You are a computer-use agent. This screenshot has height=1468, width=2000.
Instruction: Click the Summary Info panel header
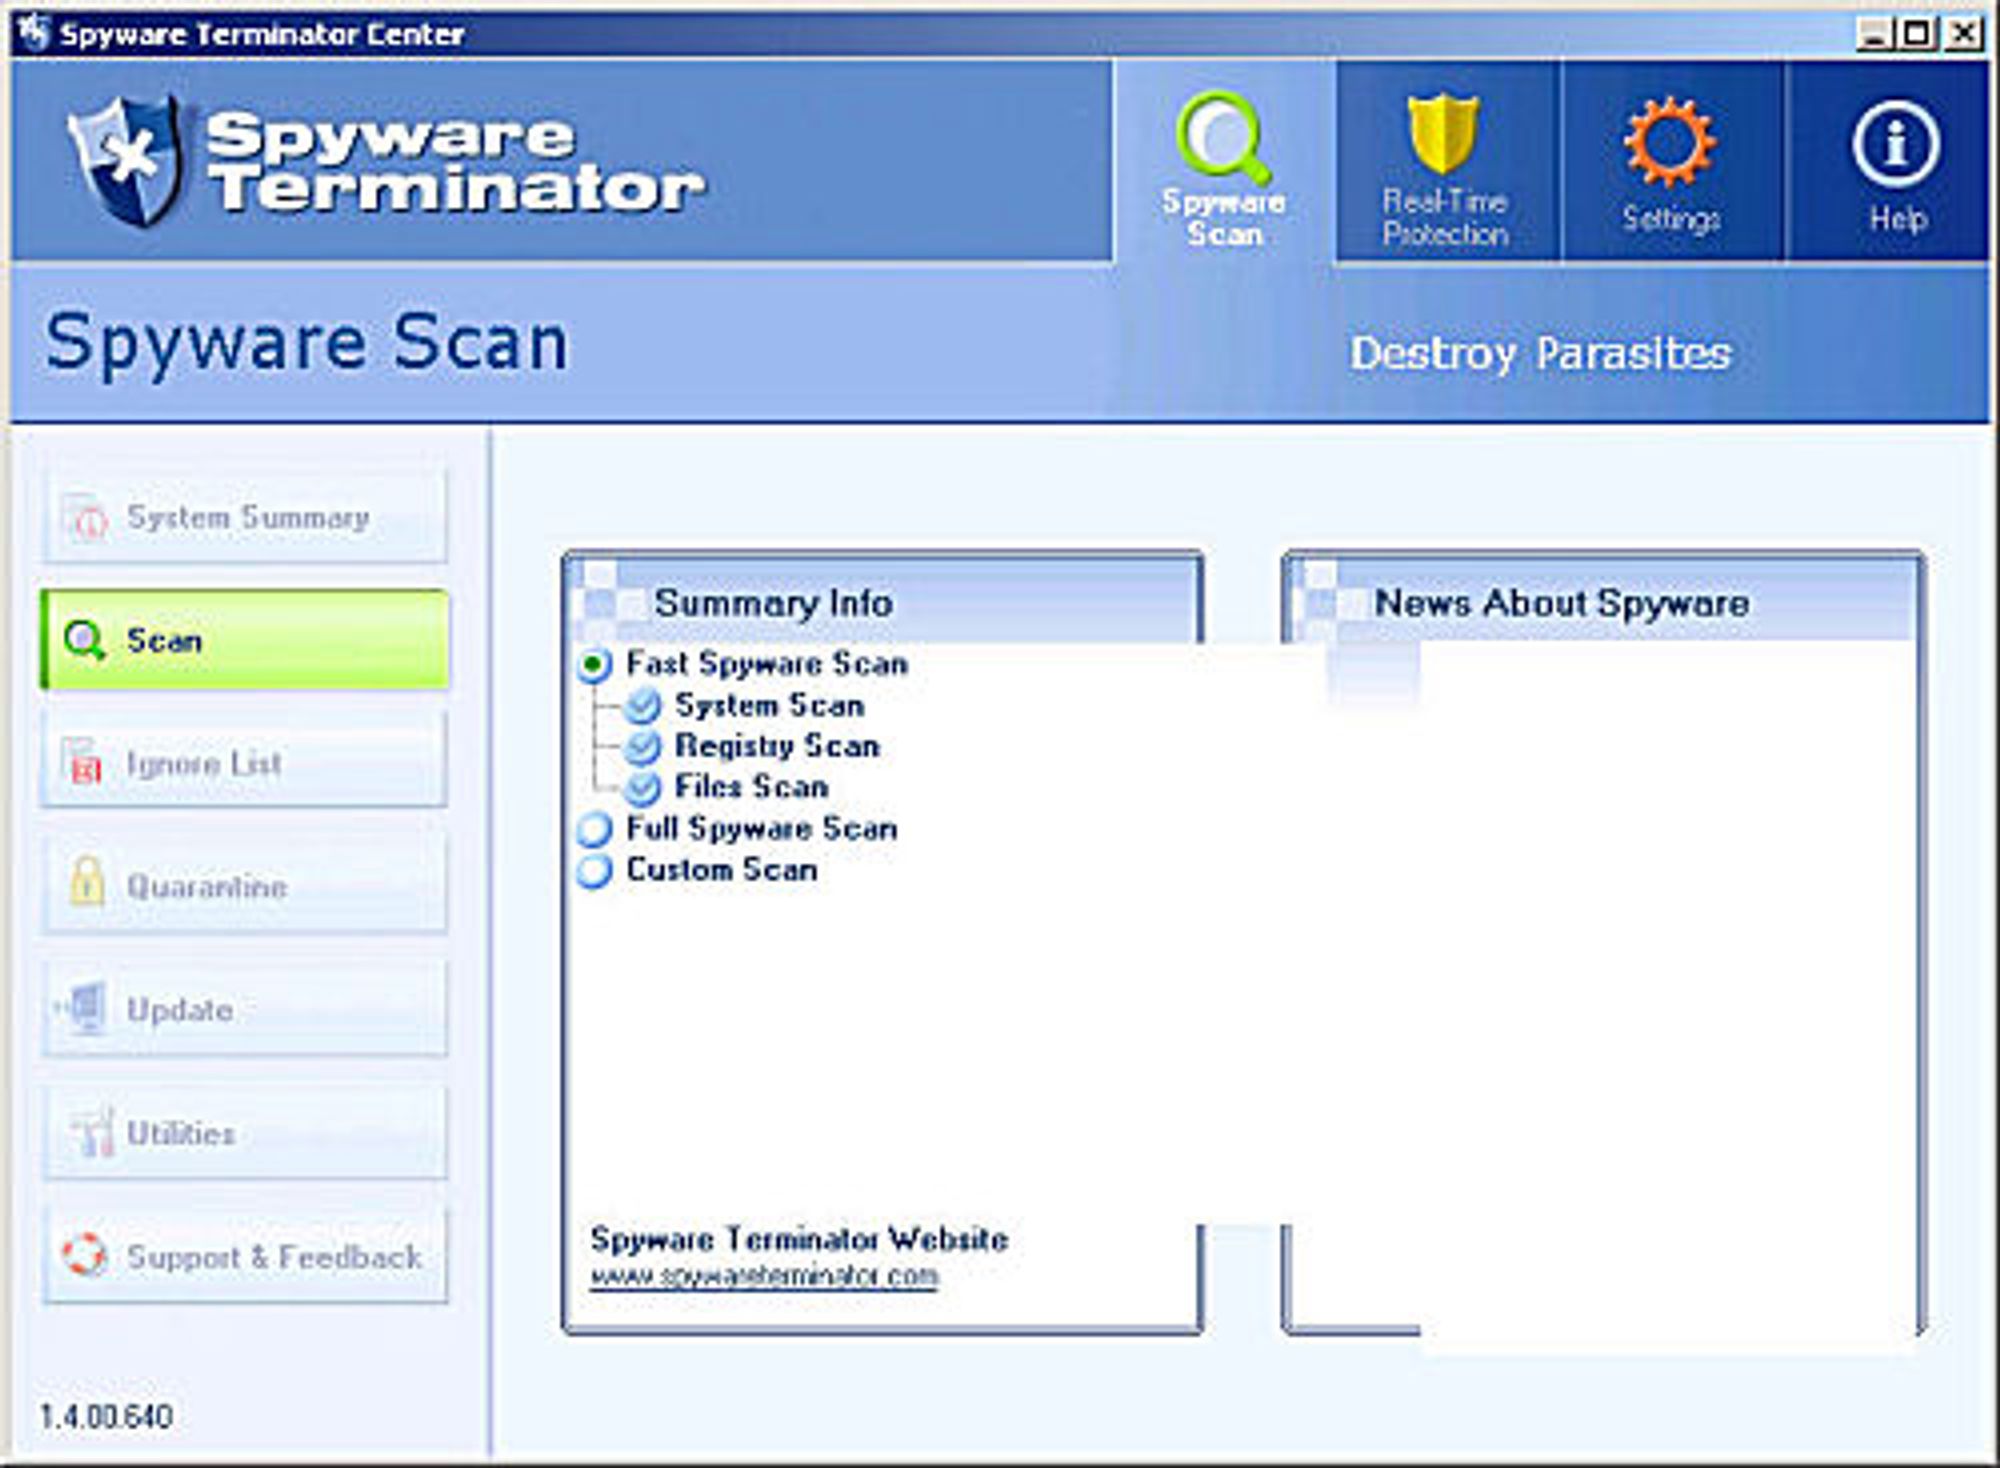tap(882, 602)
